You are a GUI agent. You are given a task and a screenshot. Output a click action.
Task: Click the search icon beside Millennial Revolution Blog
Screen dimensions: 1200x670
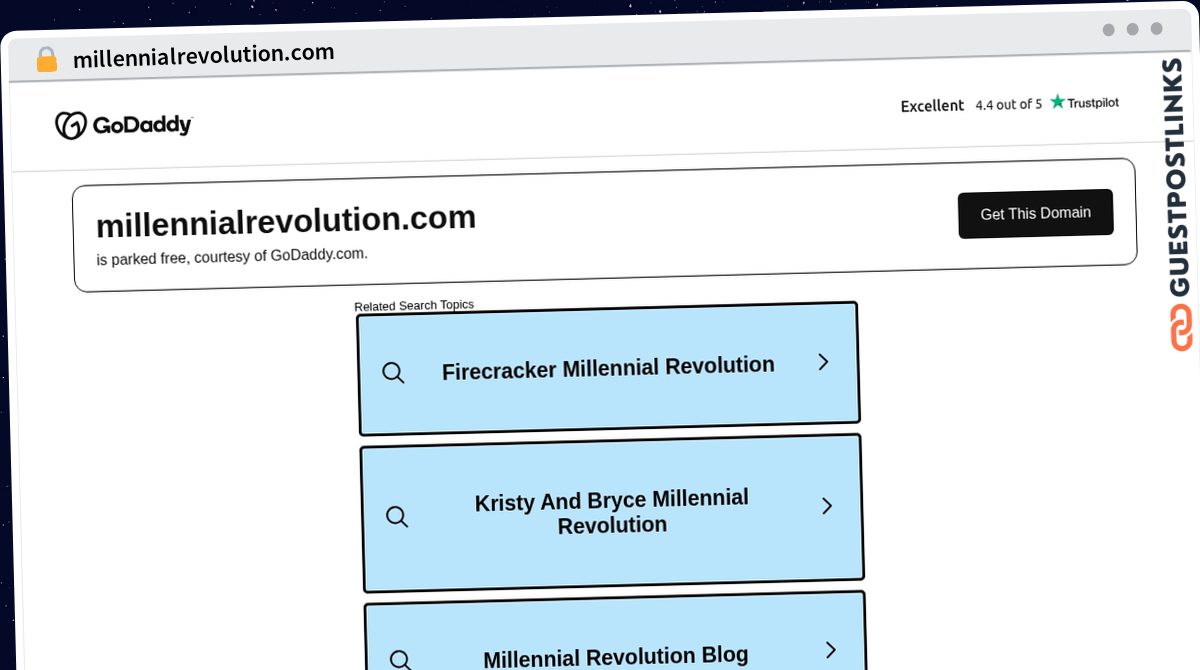(x=400, y=659)
